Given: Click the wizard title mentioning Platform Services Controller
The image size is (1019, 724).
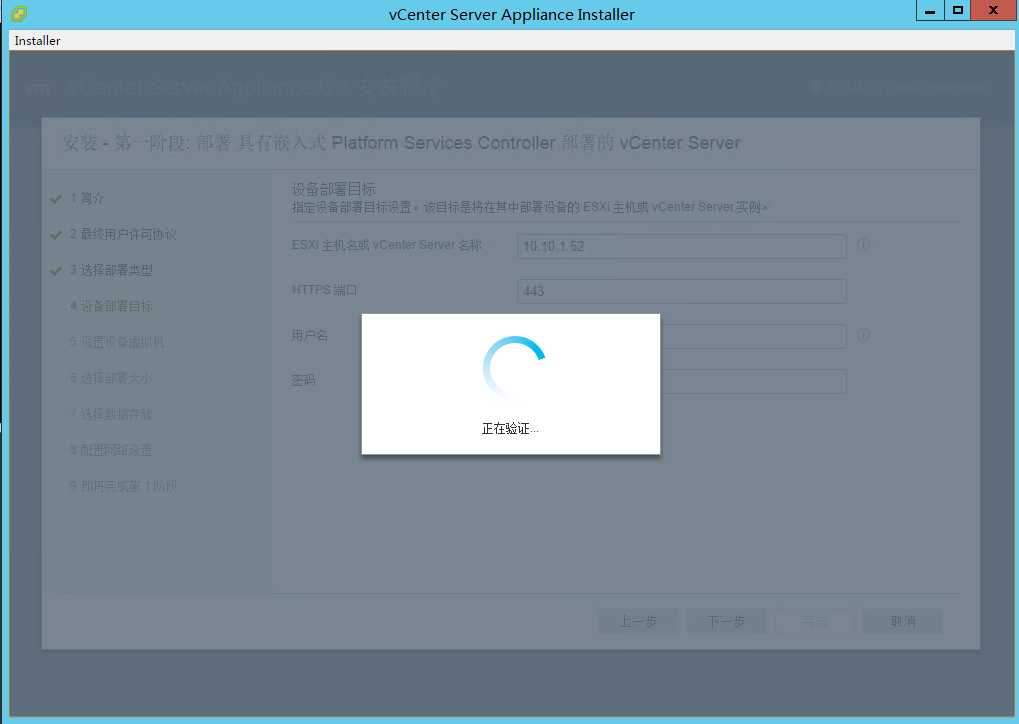Looking at the screenshot, I should click(x=402, y=143).
